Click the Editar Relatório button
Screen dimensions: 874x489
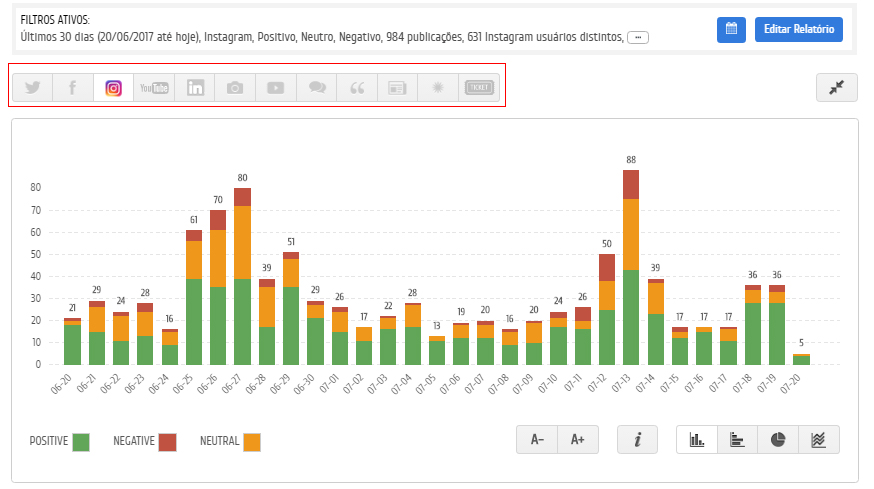click(798, 29)
